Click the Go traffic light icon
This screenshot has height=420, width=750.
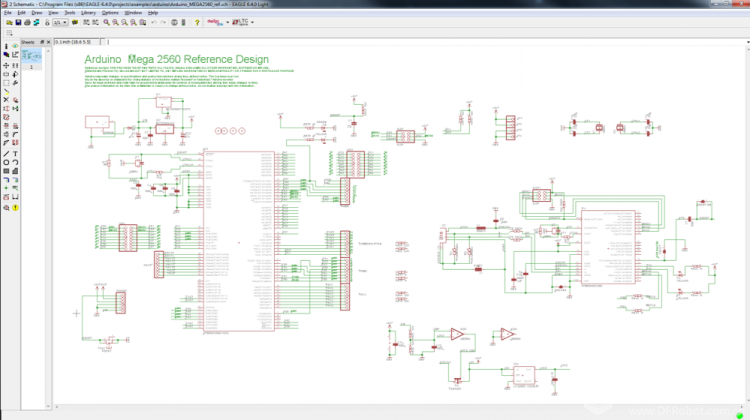183,22
